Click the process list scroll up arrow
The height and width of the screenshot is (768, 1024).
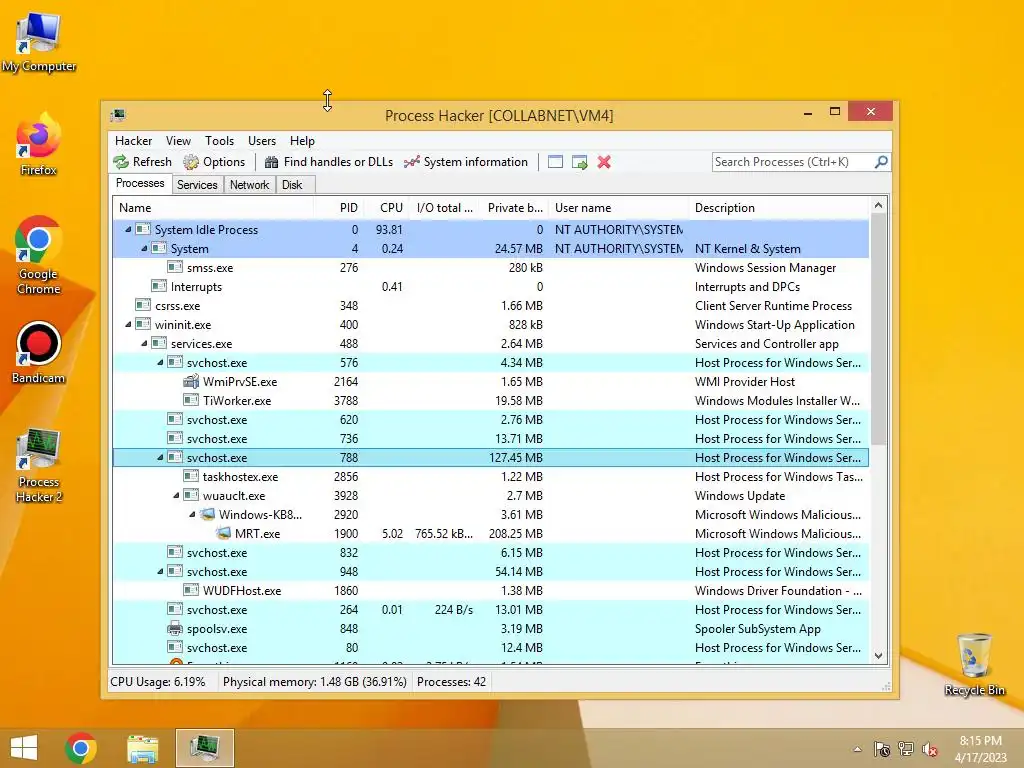coord(878,206)
